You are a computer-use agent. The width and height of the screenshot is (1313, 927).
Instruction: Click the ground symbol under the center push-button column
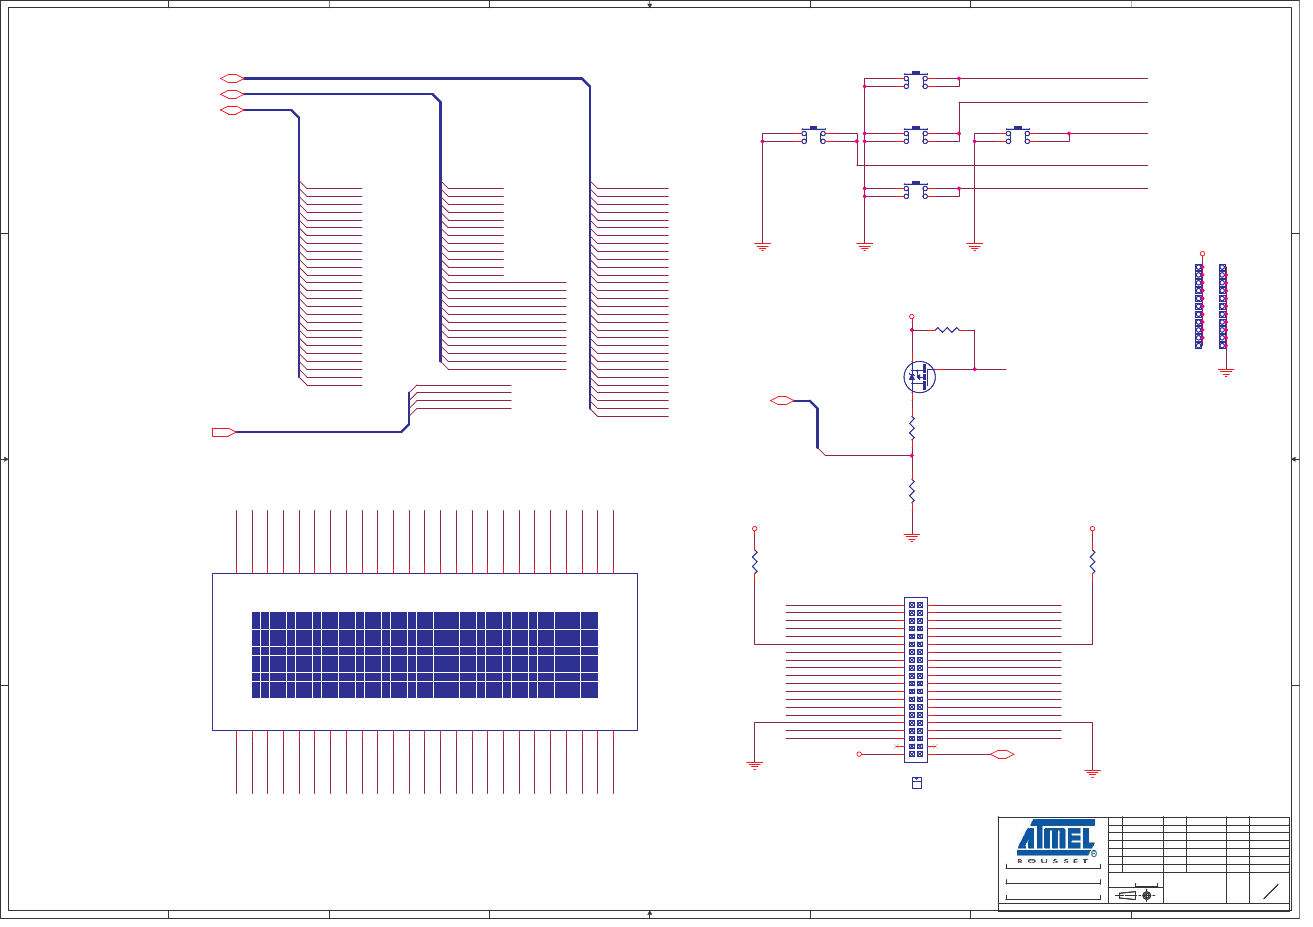pyautogui.click(x=865, y=246)
